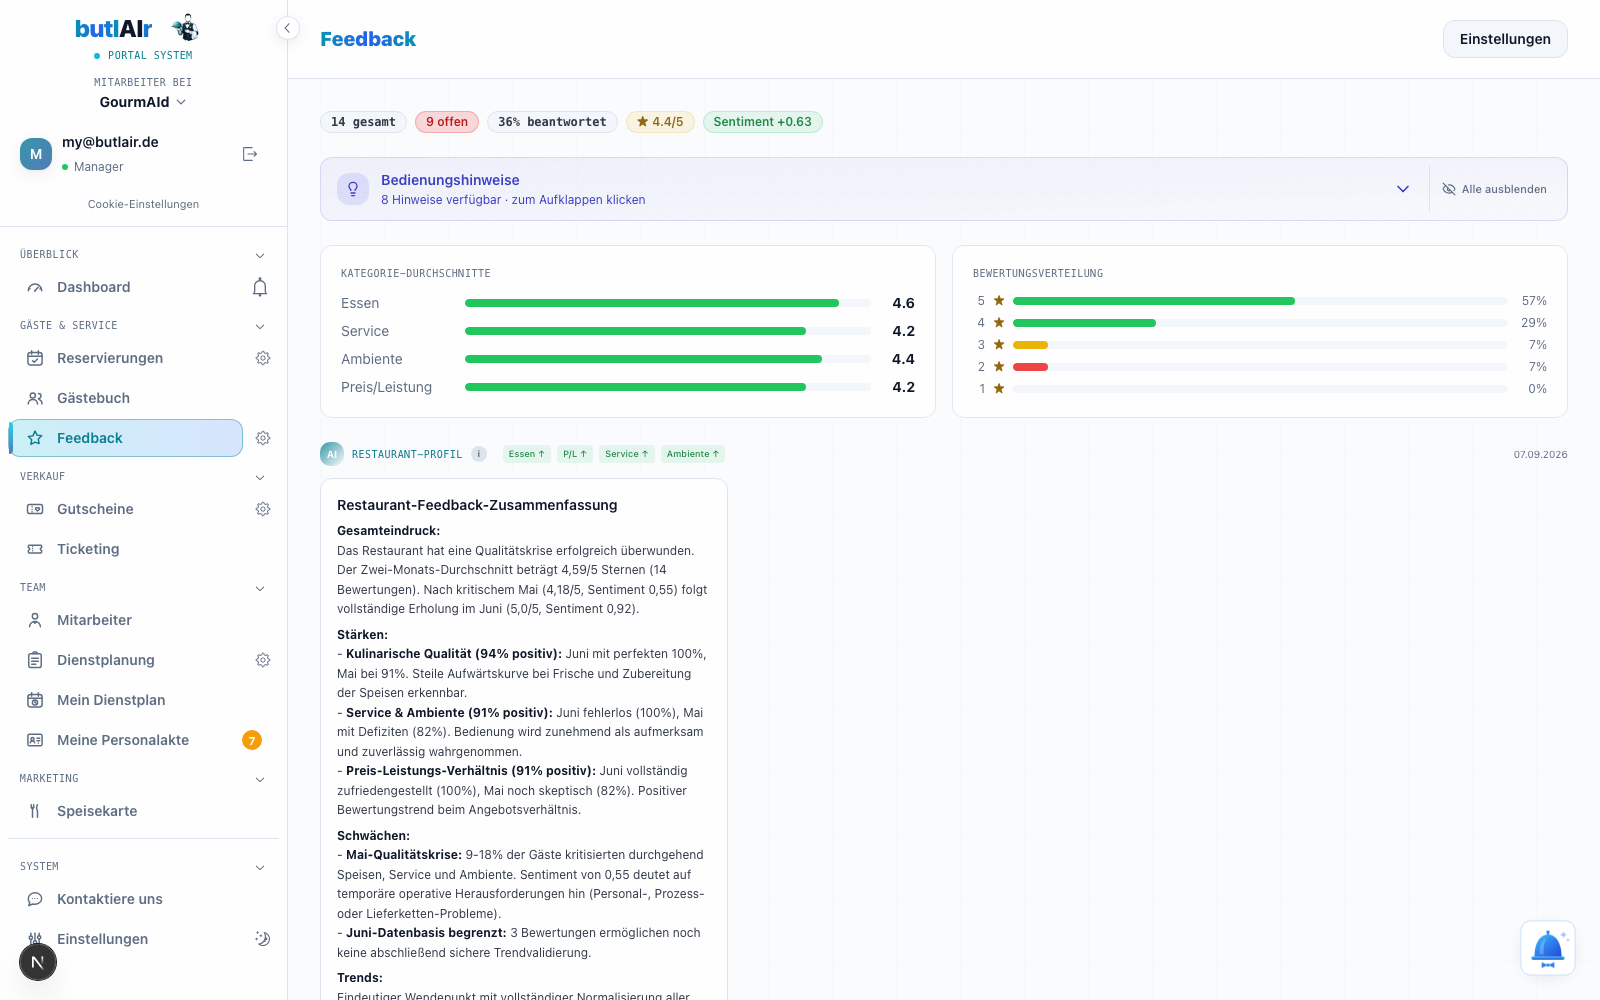Click the 7 badge on Meine Personalakte

click(x=252, y=740)
